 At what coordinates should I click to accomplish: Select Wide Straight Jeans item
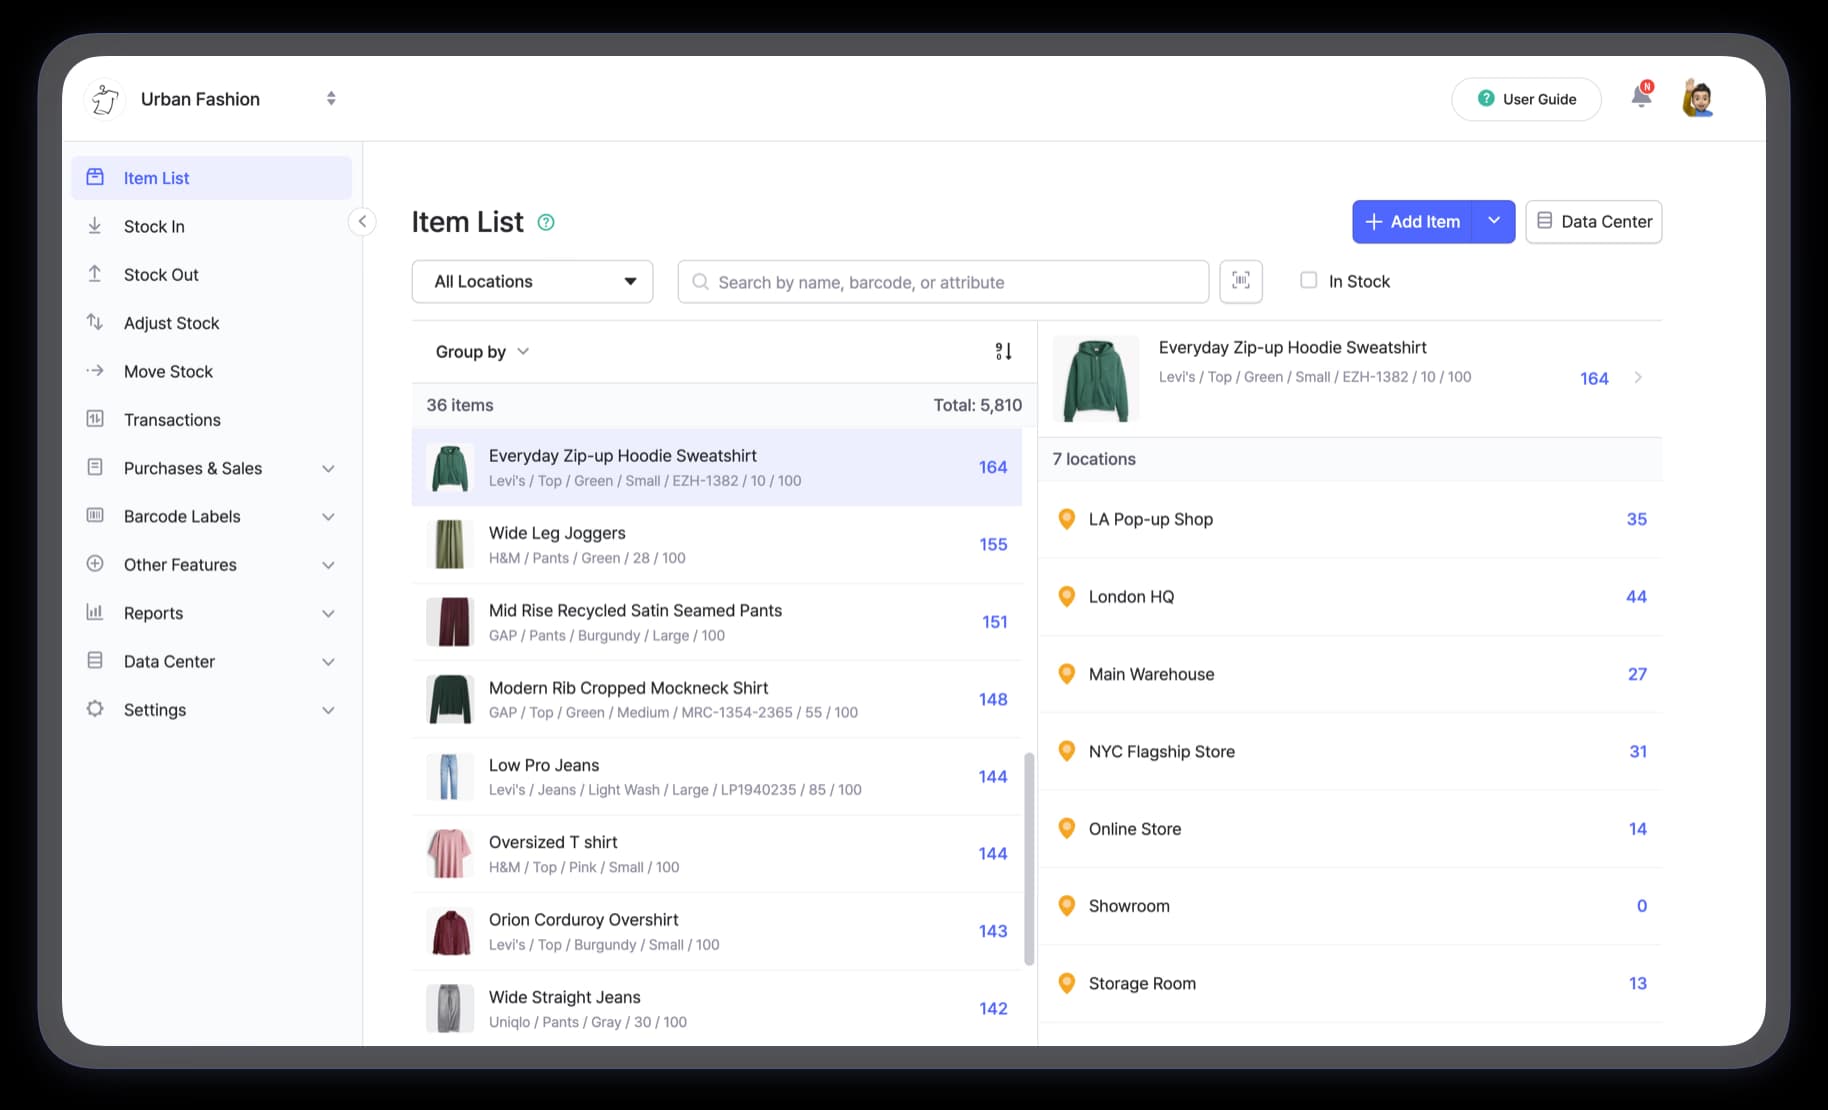tap(717, 1009)
